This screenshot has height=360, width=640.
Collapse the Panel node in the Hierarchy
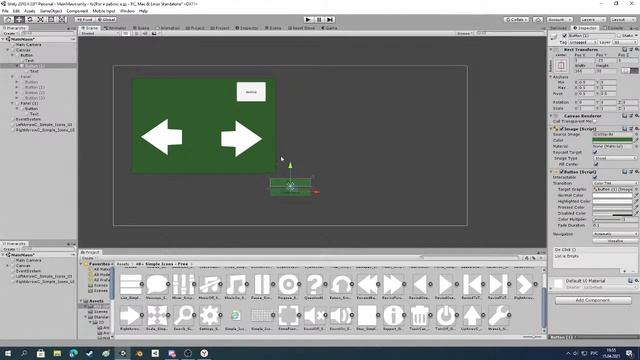pos(12,76)
